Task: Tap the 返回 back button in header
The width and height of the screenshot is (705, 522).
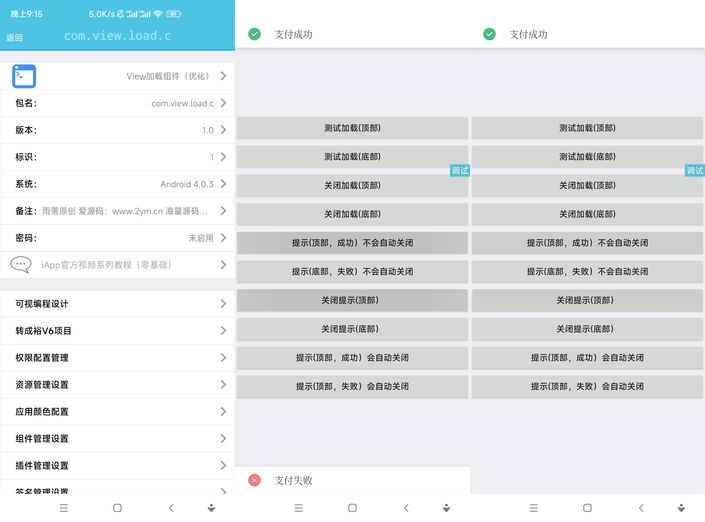Action: pos(14,38)
